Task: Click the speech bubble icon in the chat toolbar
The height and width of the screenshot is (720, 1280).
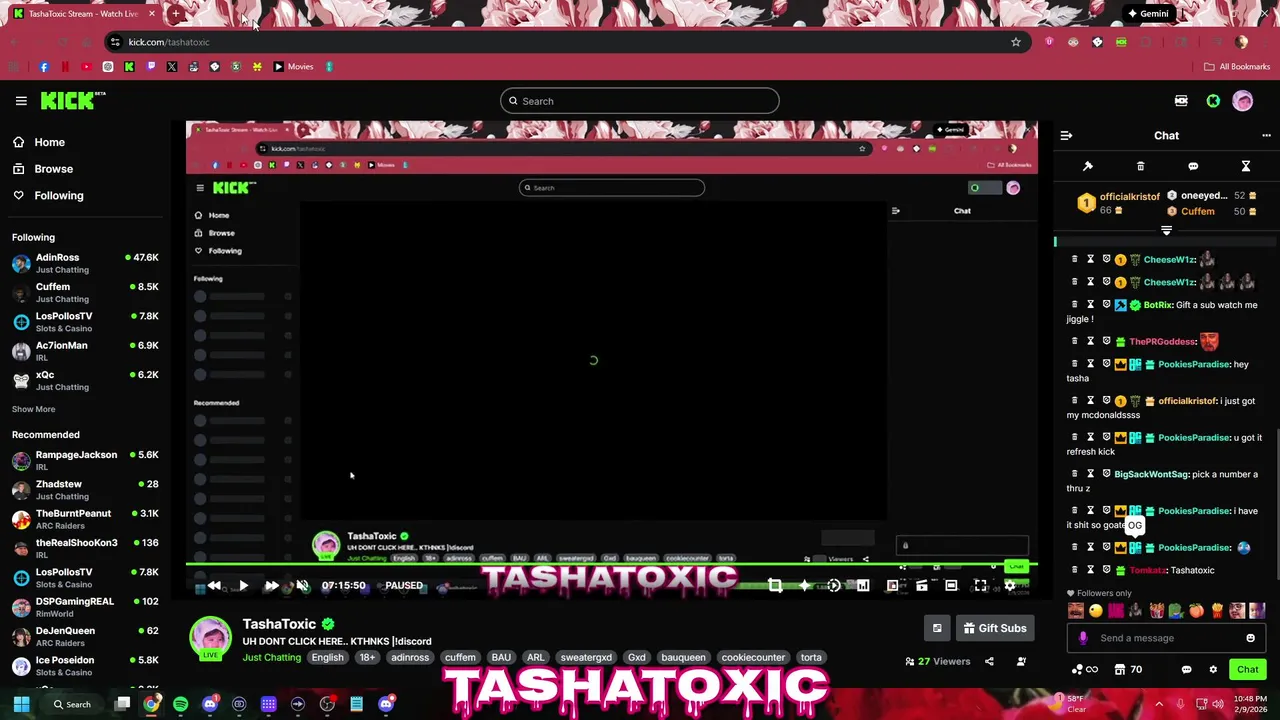Action: tap(1193, 166)
